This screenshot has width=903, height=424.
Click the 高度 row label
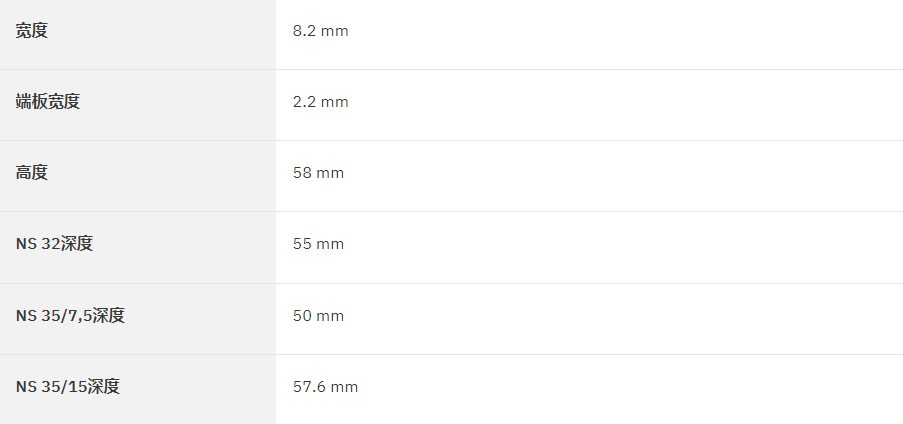[x=32, y=172]
